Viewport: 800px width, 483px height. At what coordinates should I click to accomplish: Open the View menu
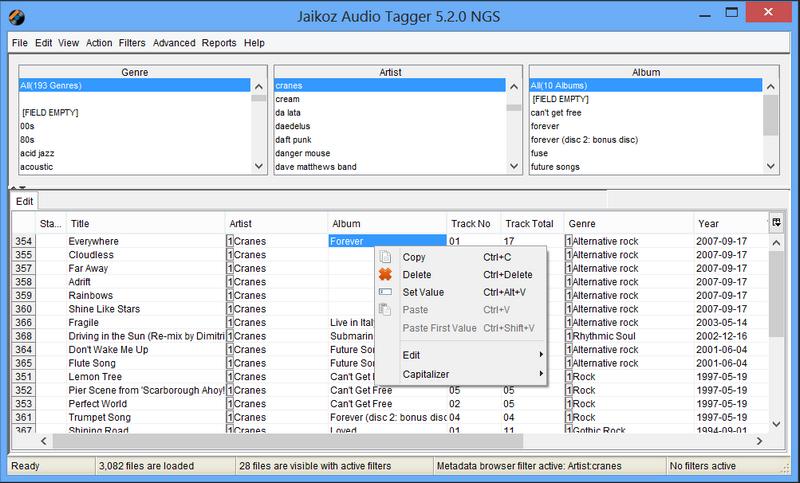click(x=68, y=43)
